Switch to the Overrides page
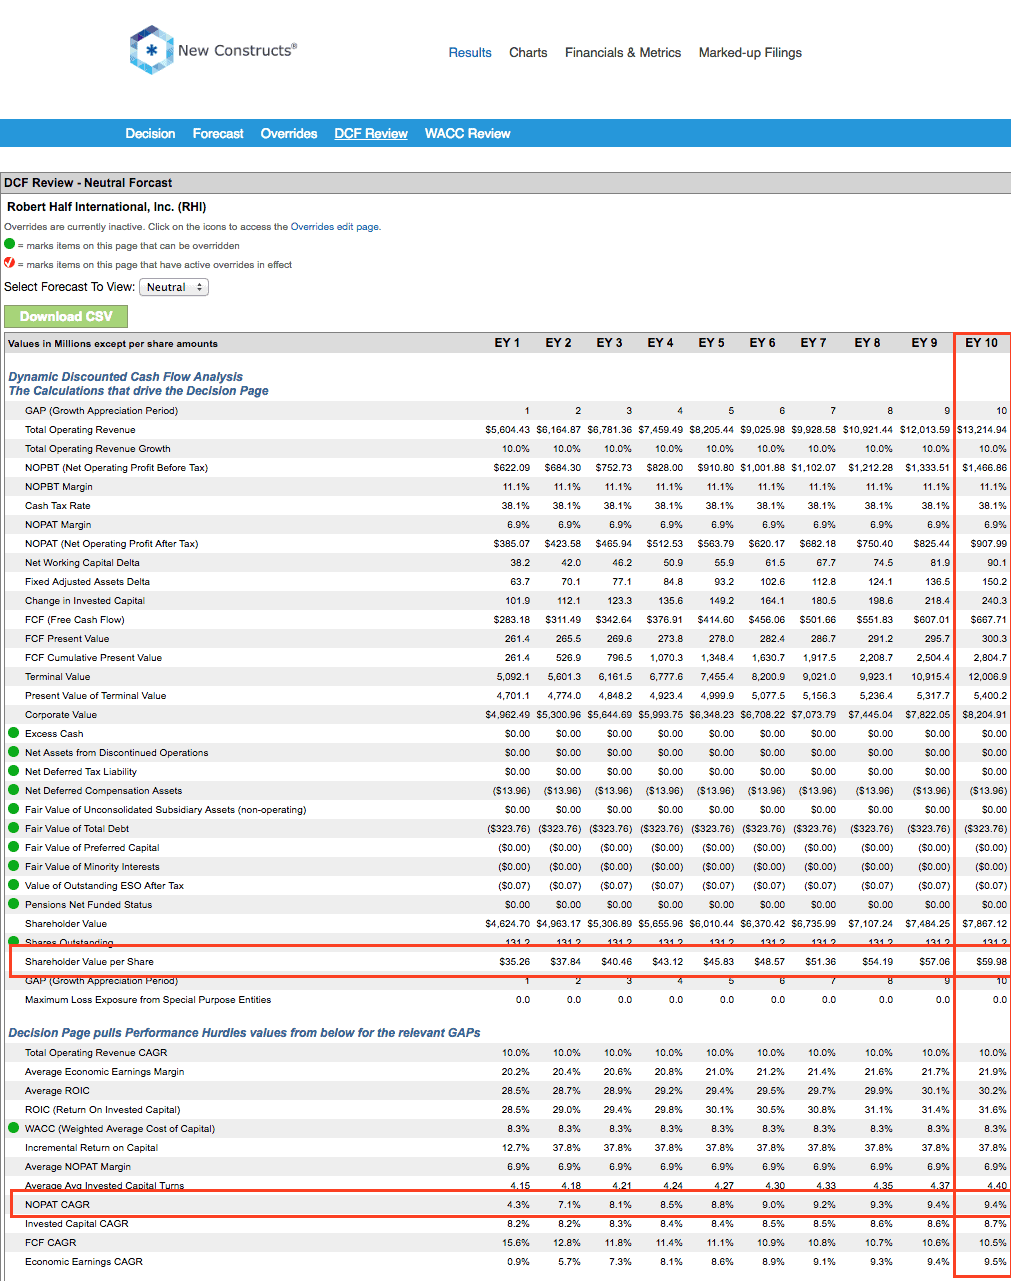1011x1281 pixels. 289,133
